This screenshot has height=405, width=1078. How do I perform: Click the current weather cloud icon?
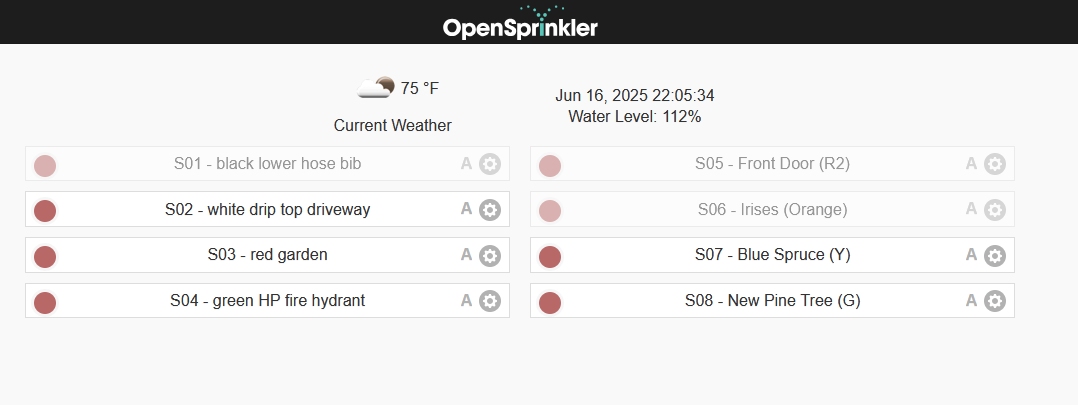click(x=376, y=88)
